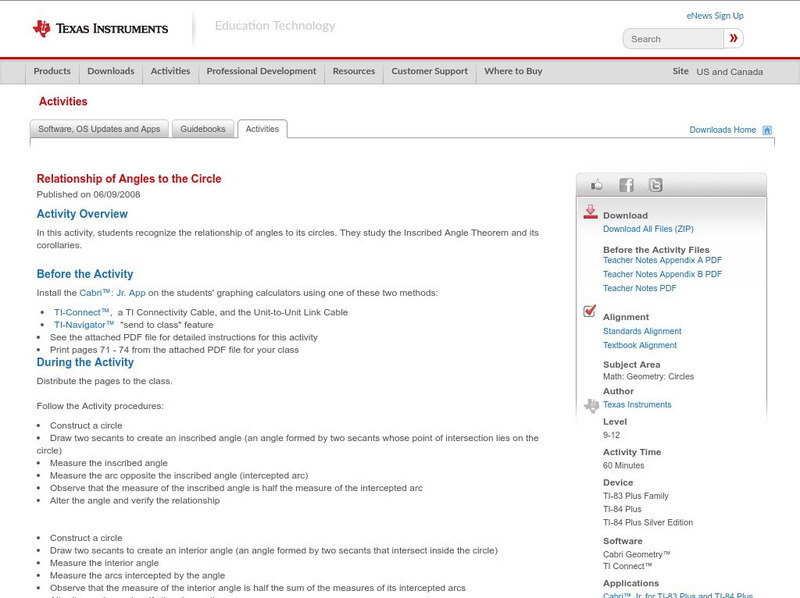
Task: Click the Cabri Geometry software text
Action: click(x=636, y=554)
